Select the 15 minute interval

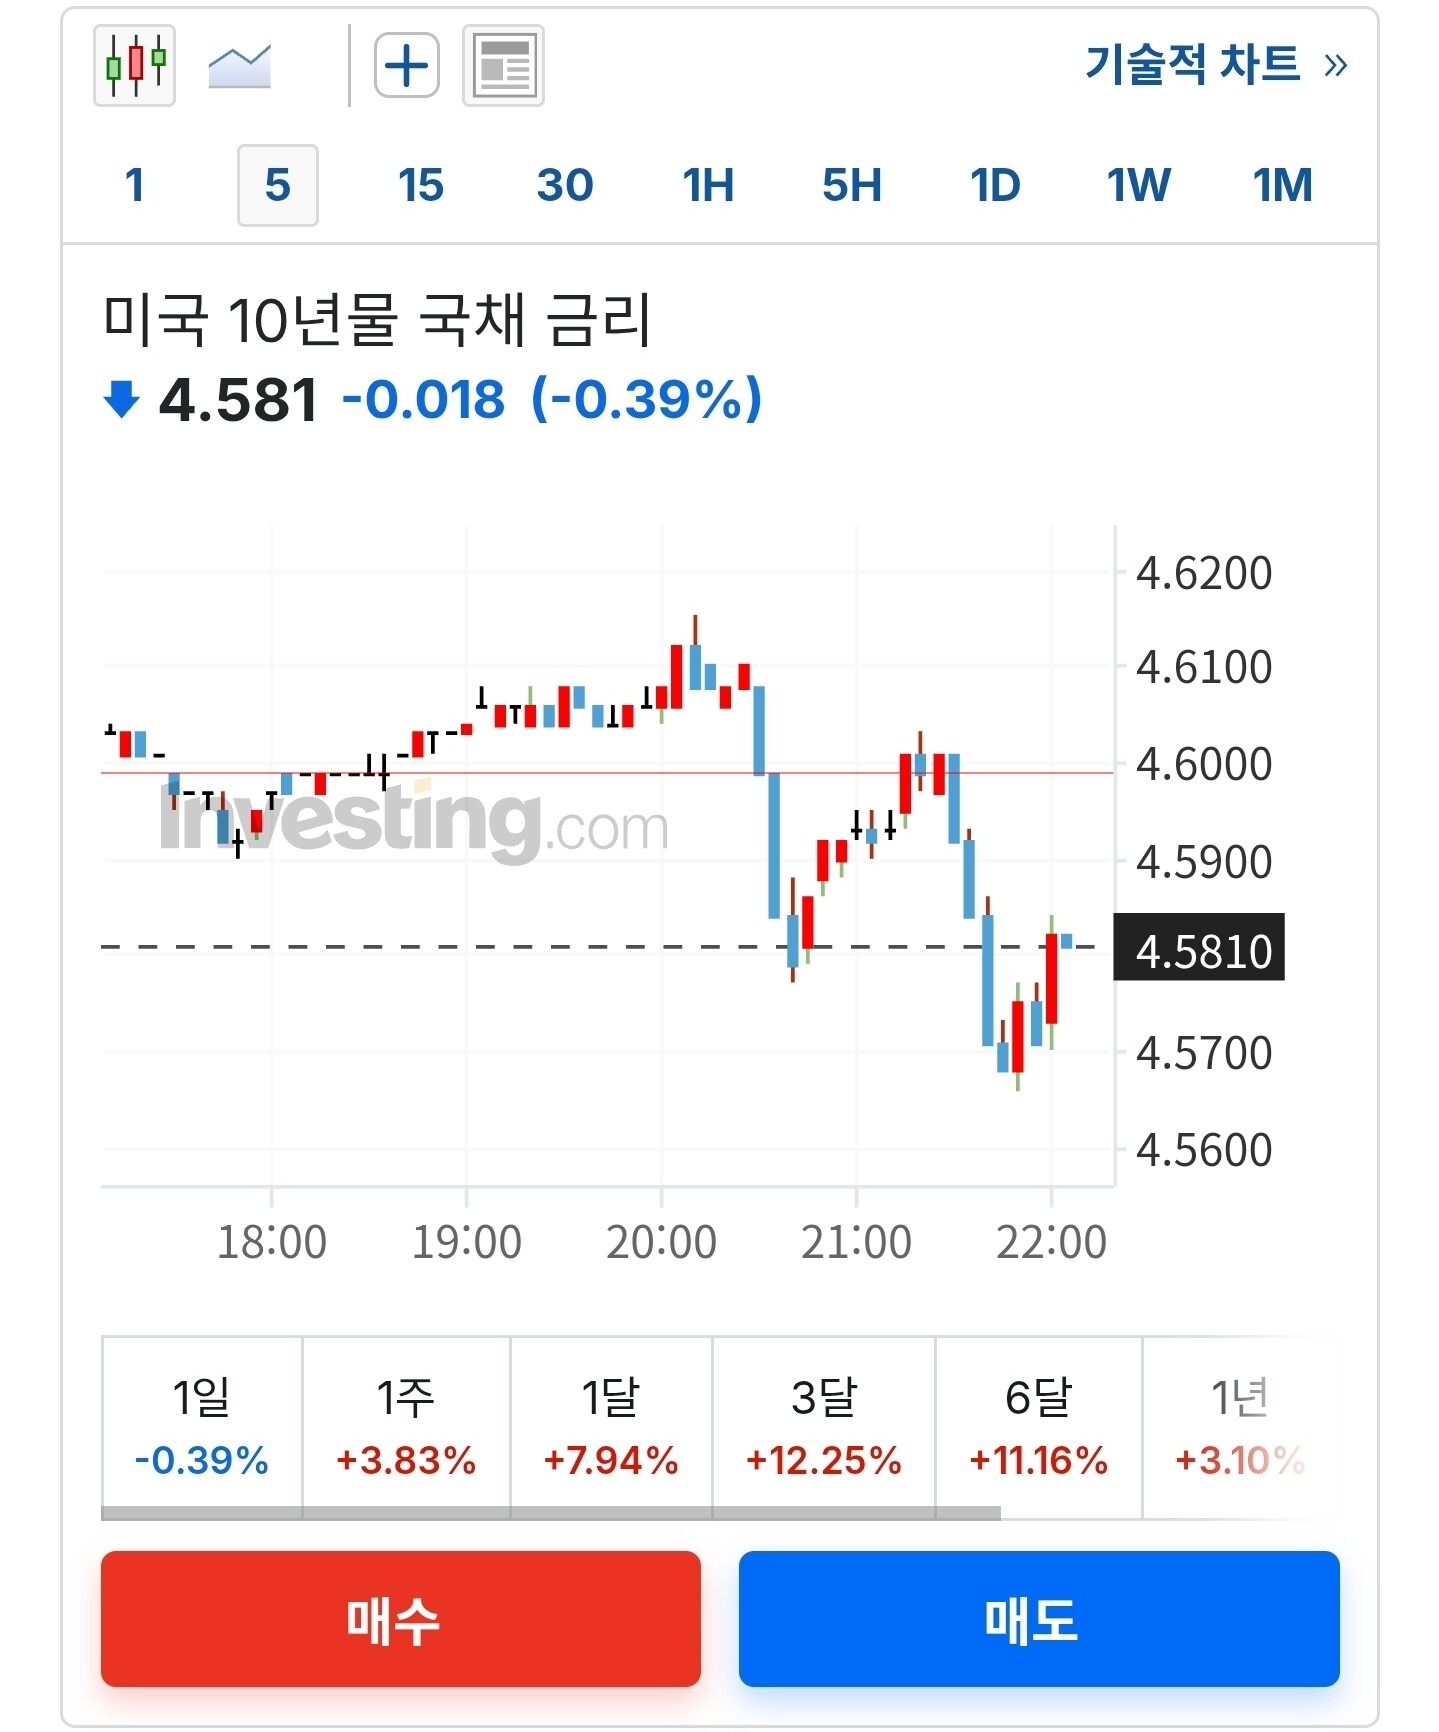coord(421,185)
